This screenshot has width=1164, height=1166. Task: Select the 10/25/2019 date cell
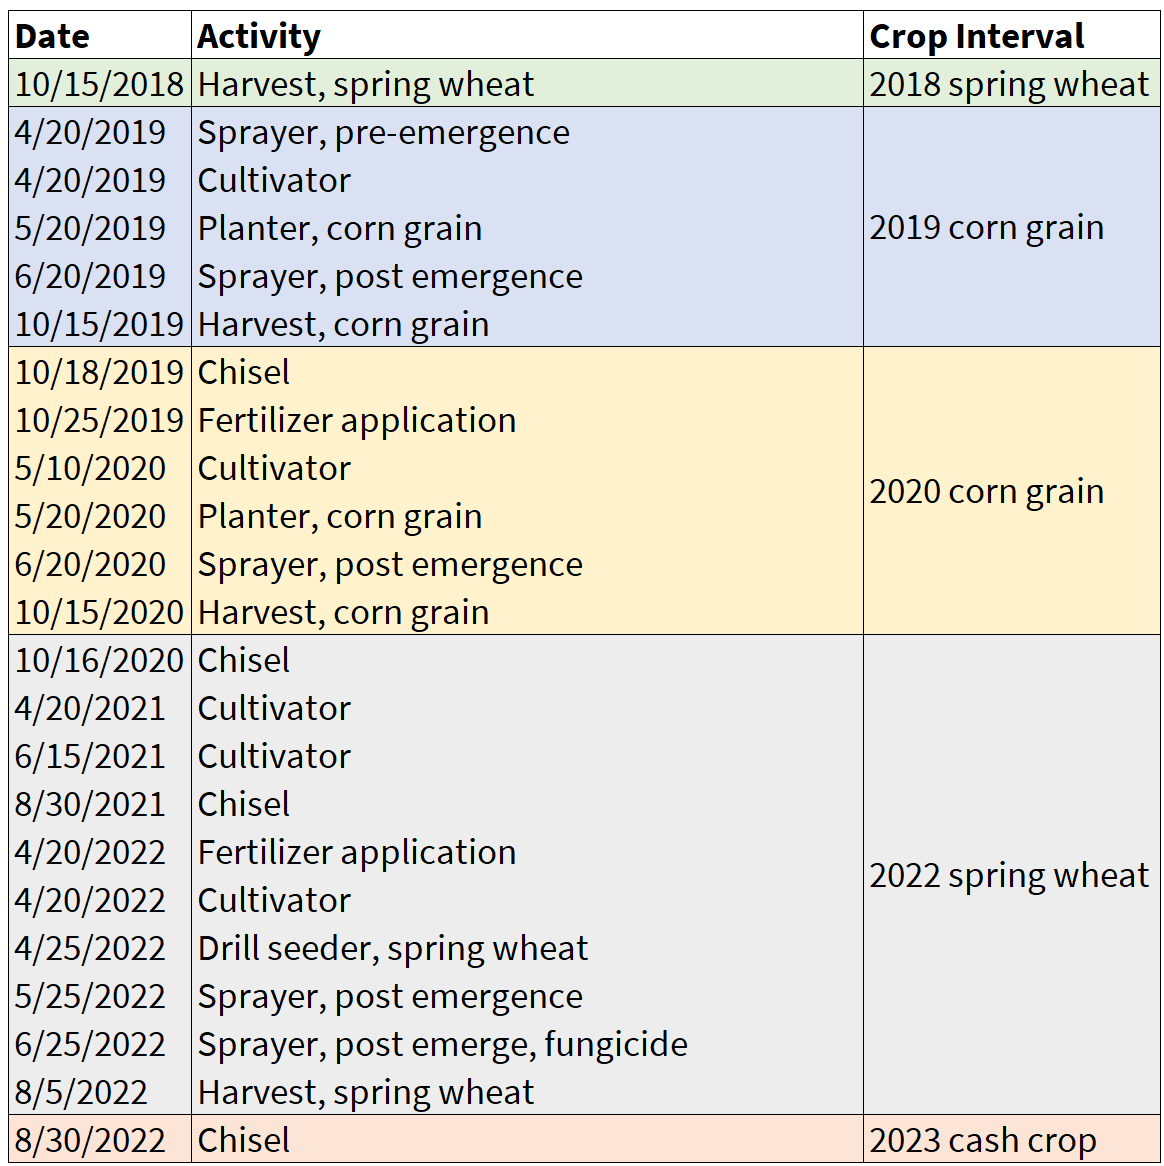[99, 420]
